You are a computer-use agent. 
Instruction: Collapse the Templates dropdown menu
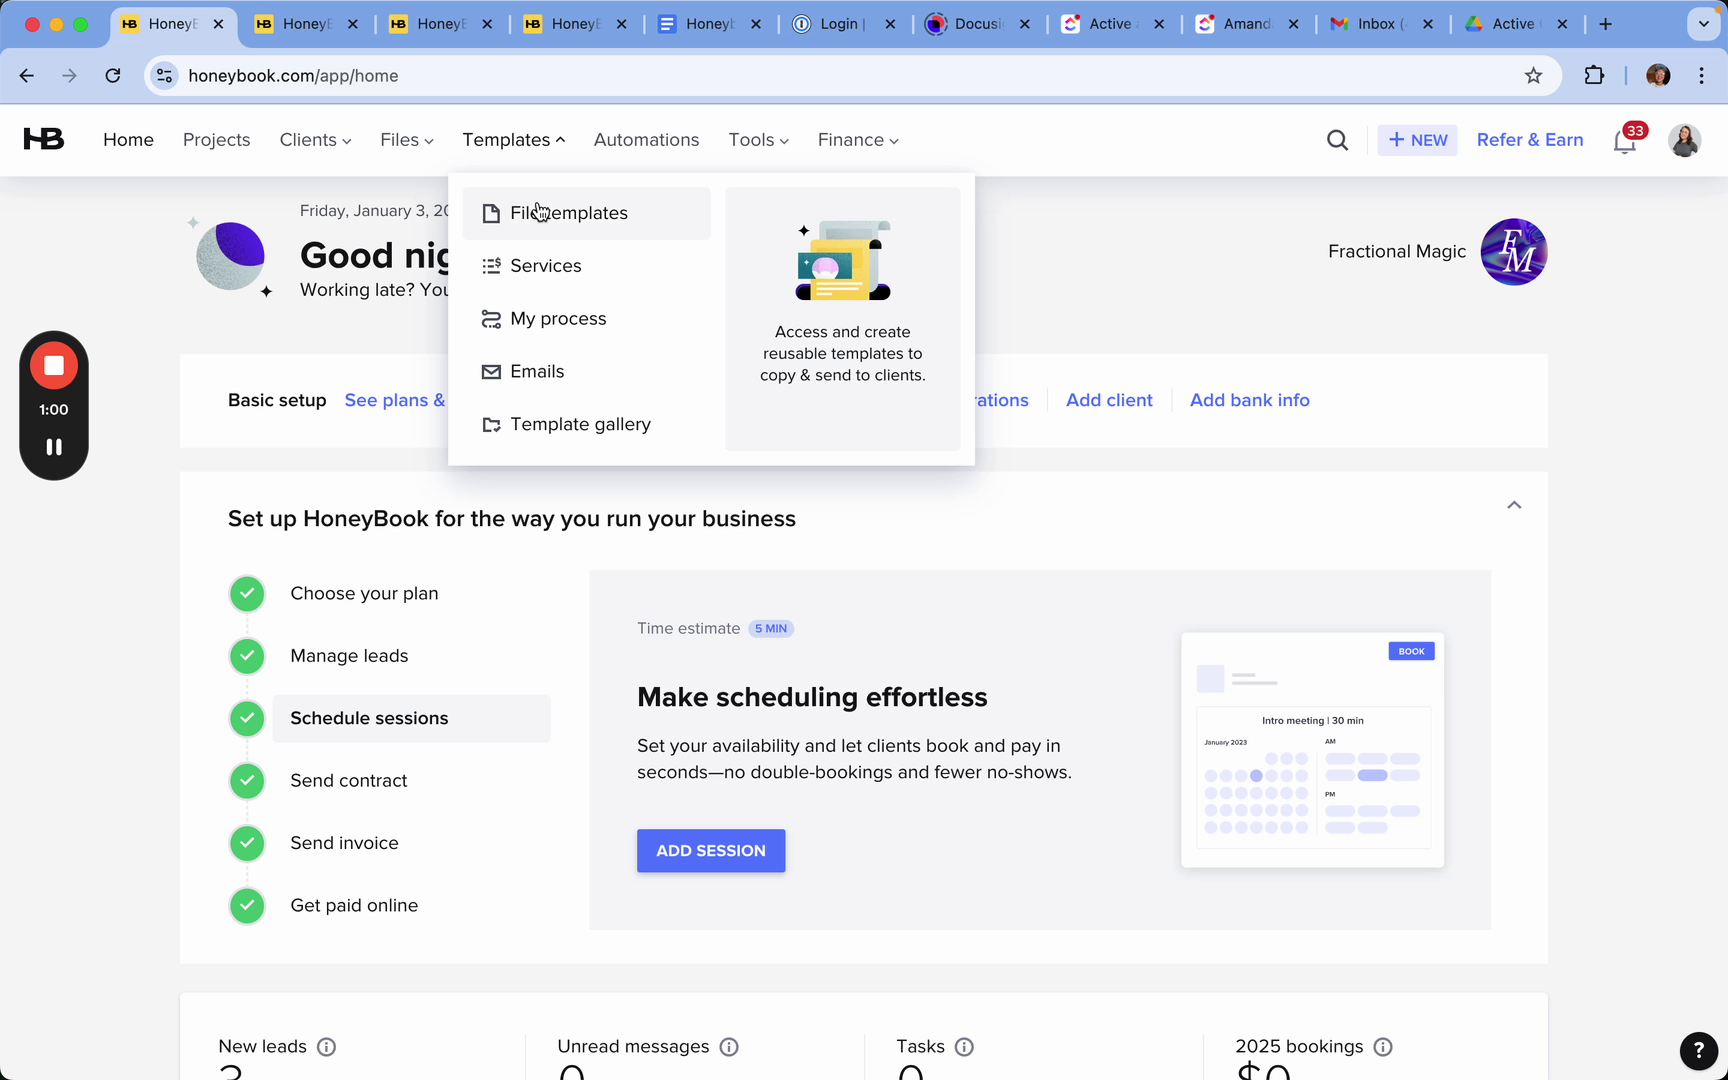pos(514,140)
